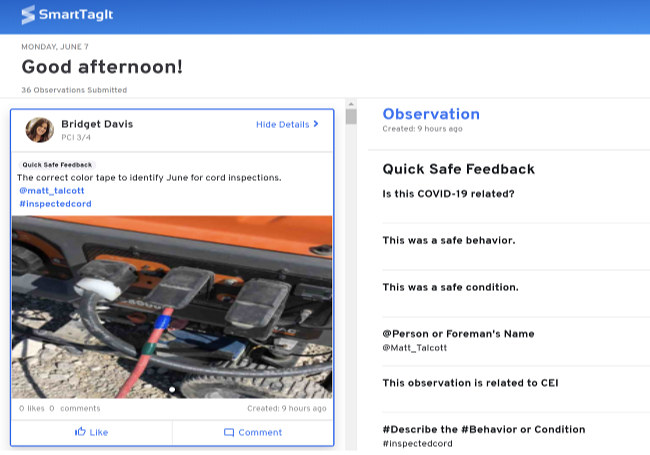Click the Bridget Davis name

(x=97, y=124)
